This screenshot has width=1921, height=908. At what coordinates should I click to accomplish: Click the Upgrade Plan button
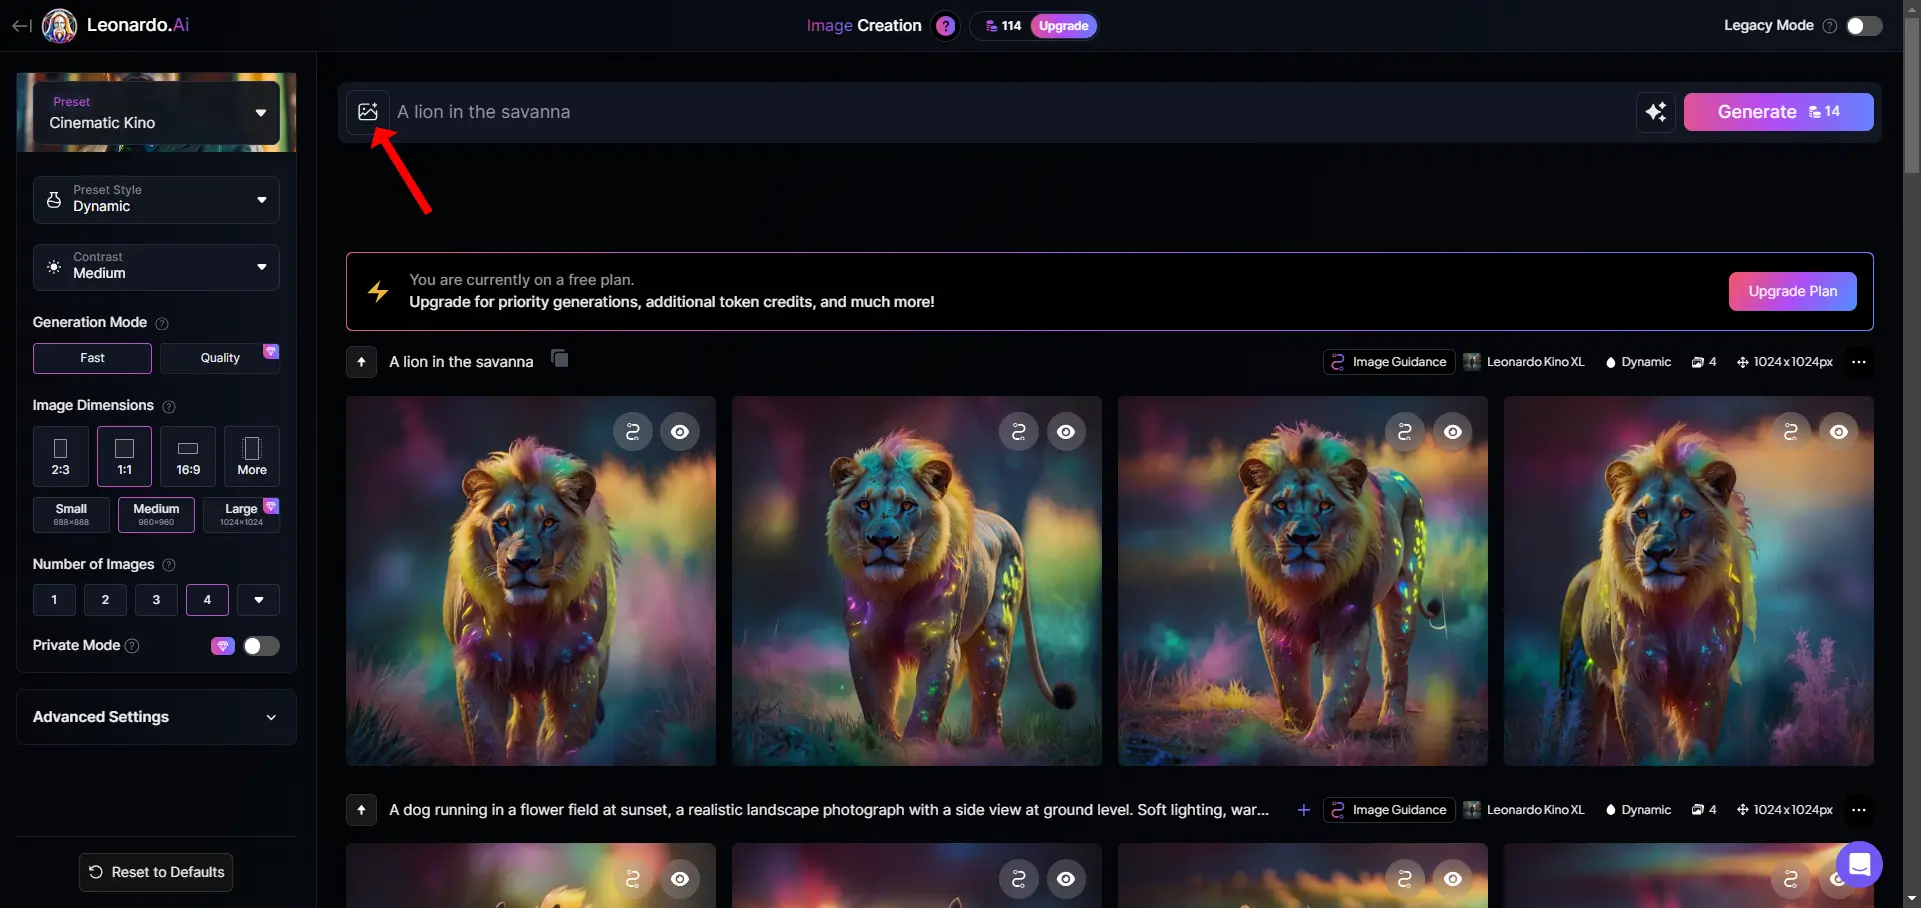click(x=1792, y=291)
